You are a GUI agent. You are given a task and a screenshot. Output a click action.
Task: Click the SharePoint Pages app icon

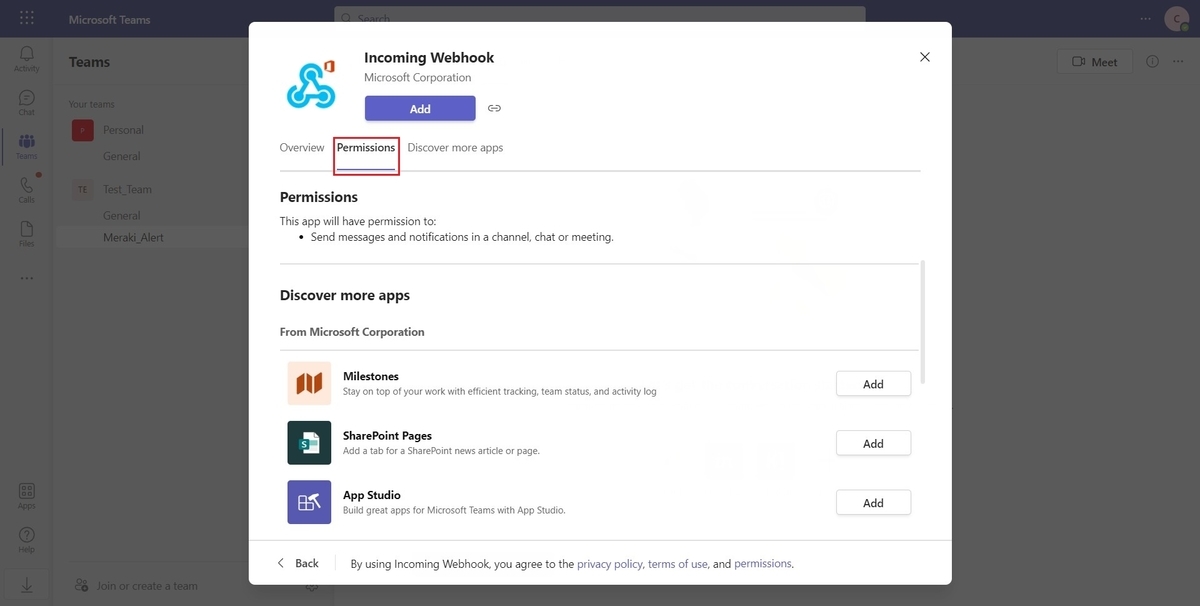309,442
